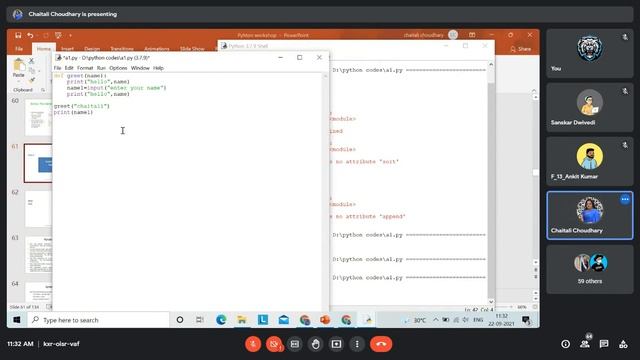
Task: Click Cortana circle on taskbar
Action: (180, 320)
